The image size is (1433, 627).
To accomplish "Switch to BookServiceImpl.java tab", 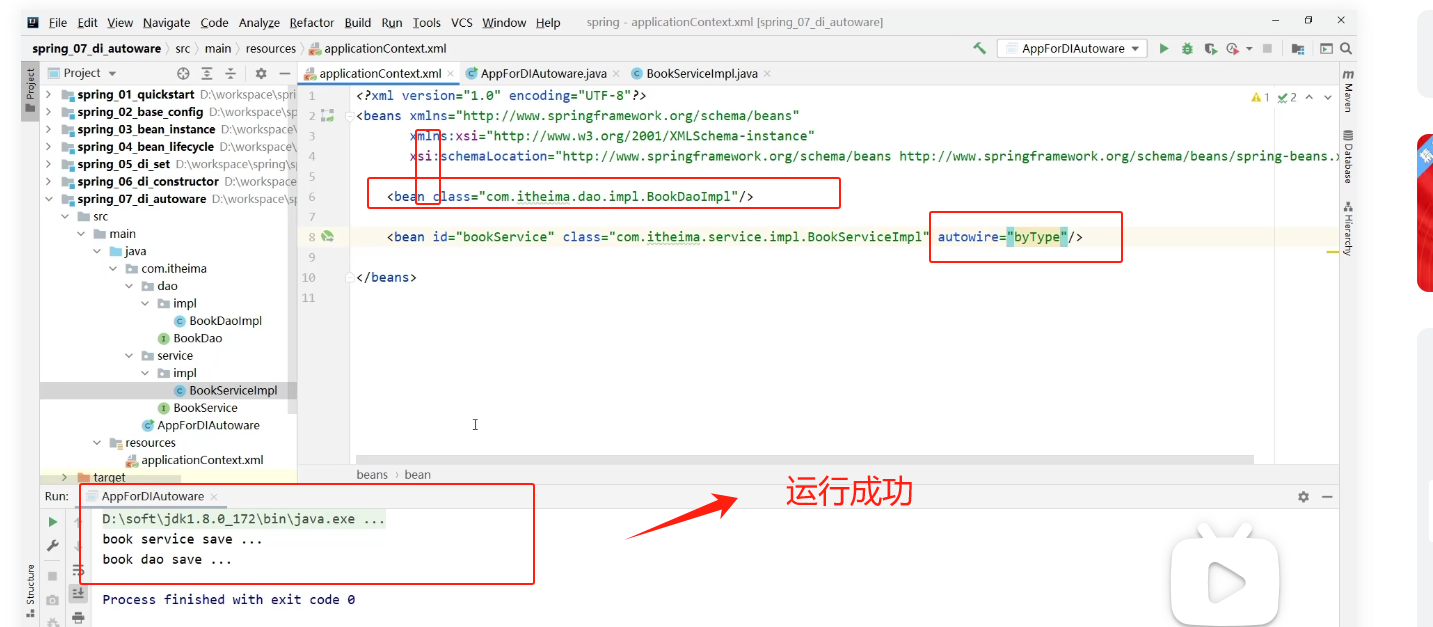I will point(702,73).
